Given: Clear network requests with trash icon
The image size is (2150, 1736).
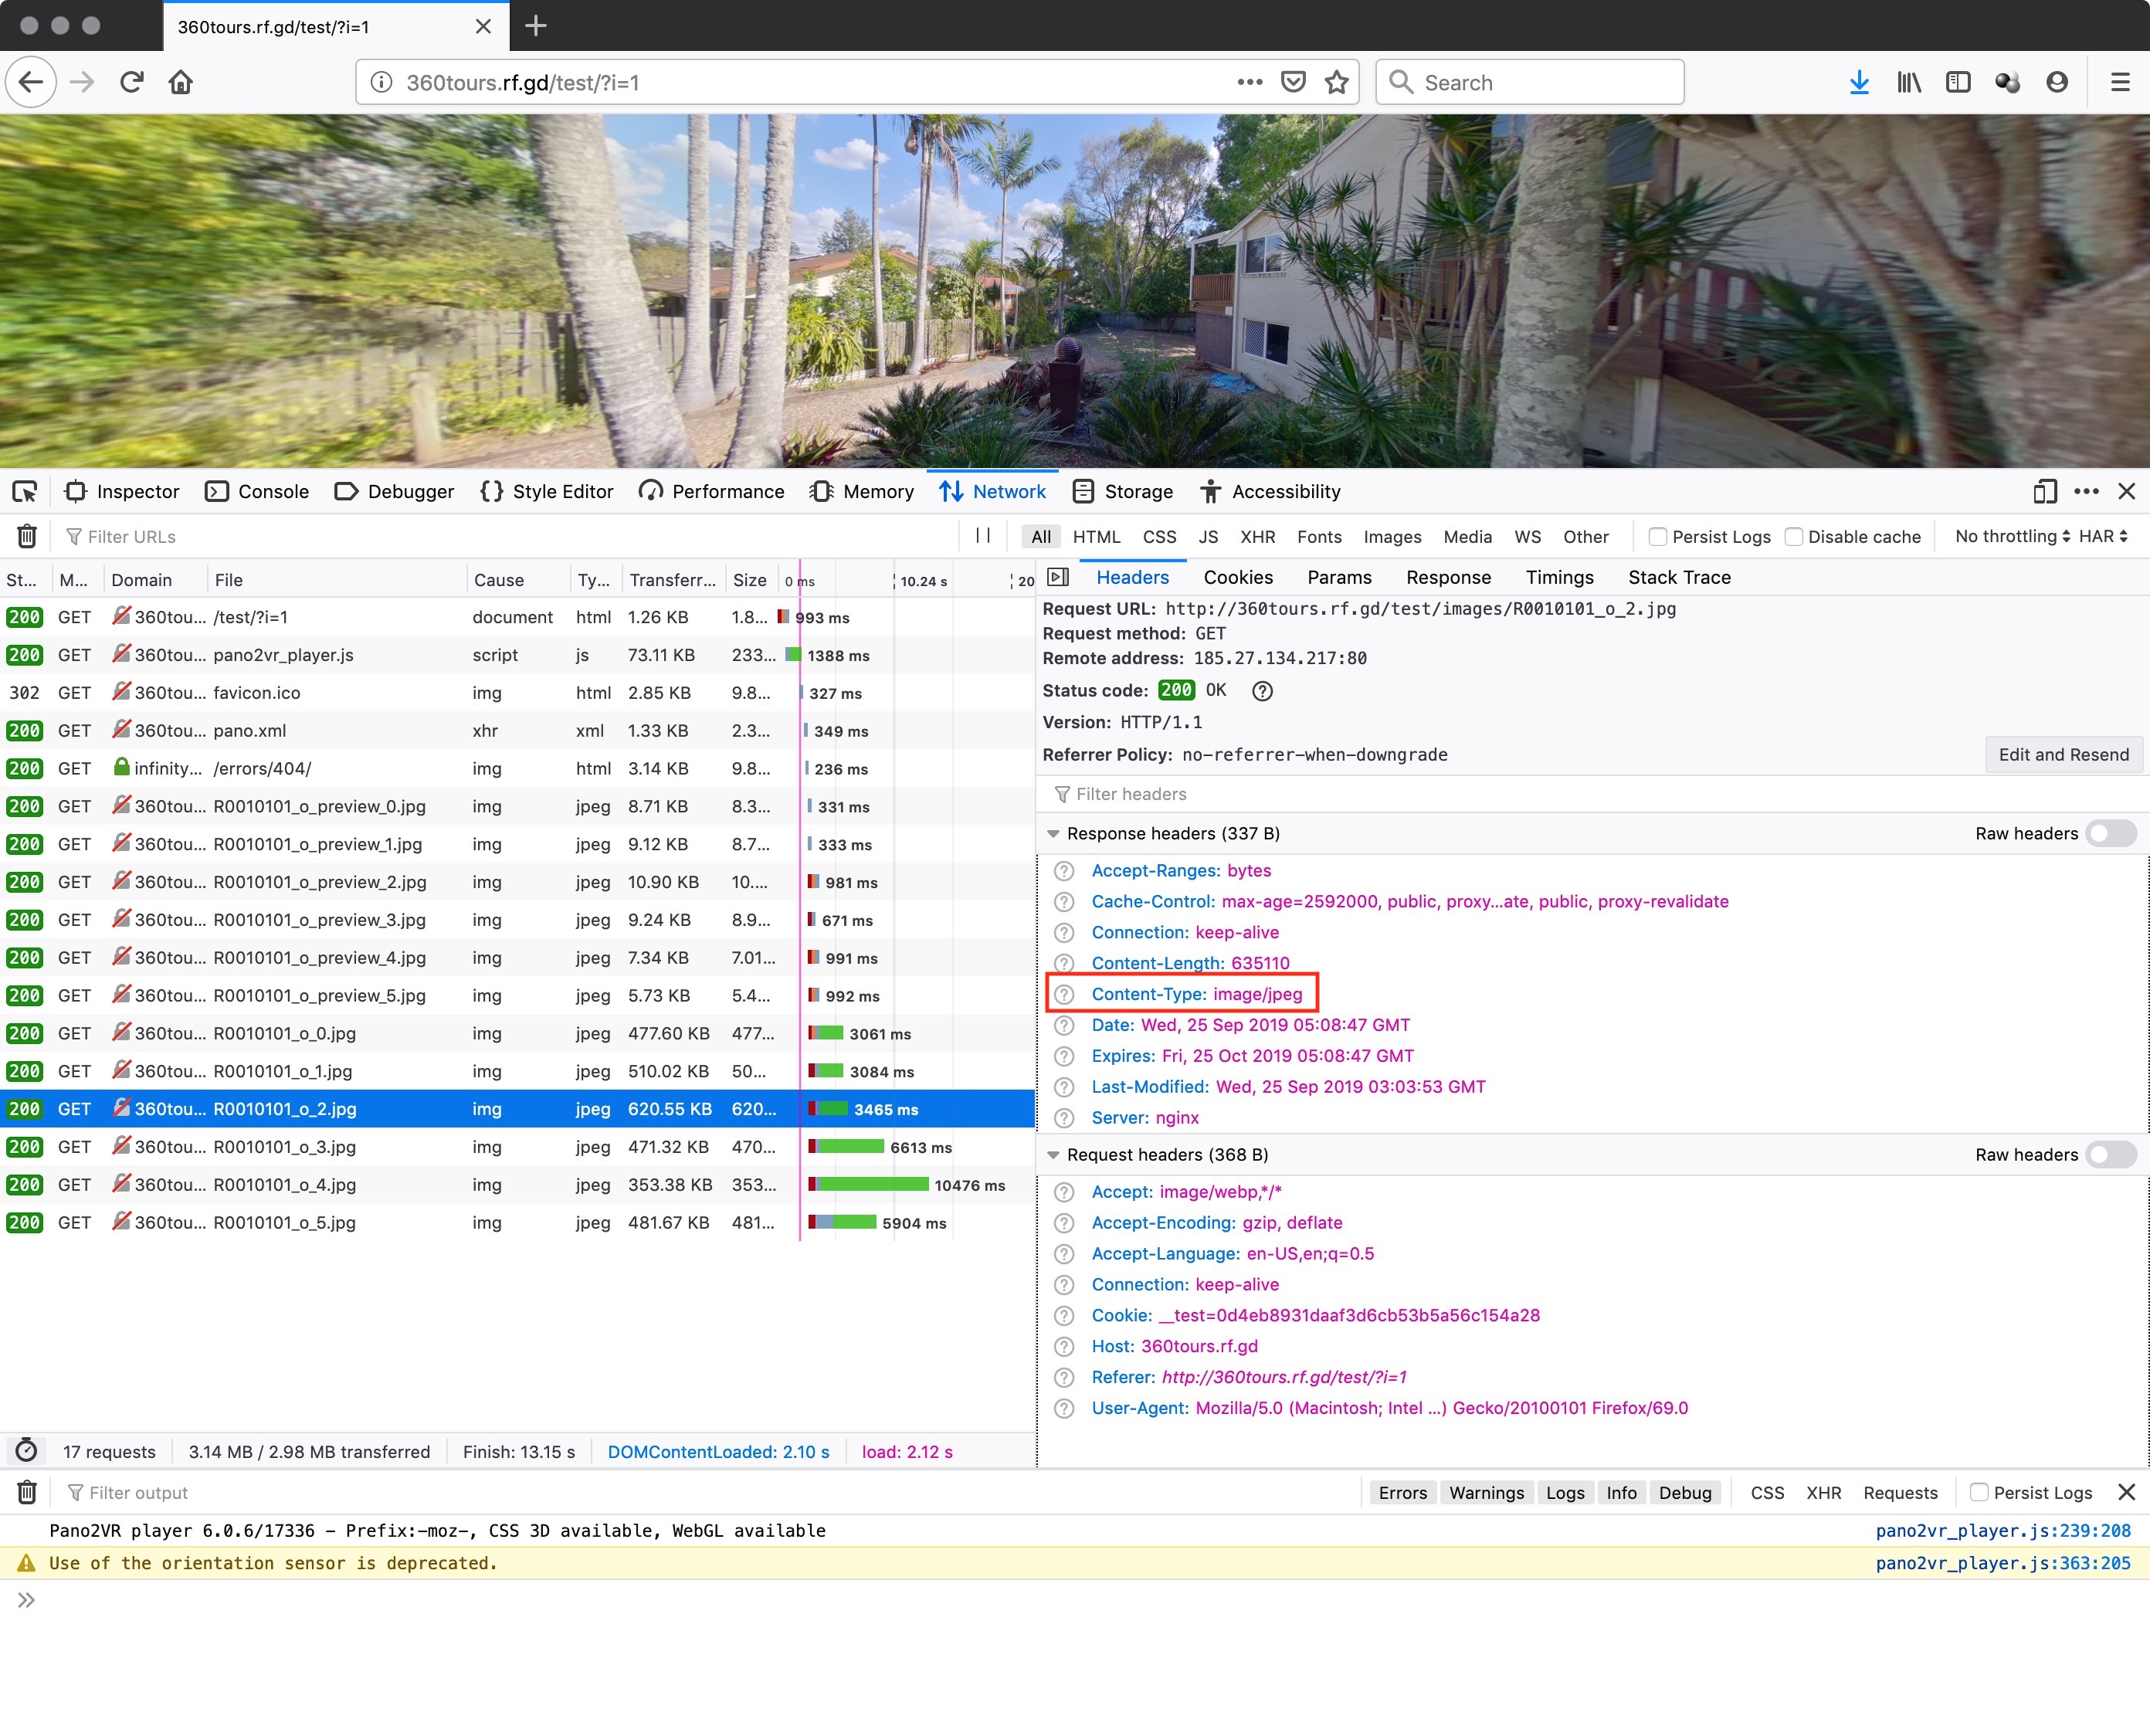Looking at the screenshot, I should click(27, 536).
